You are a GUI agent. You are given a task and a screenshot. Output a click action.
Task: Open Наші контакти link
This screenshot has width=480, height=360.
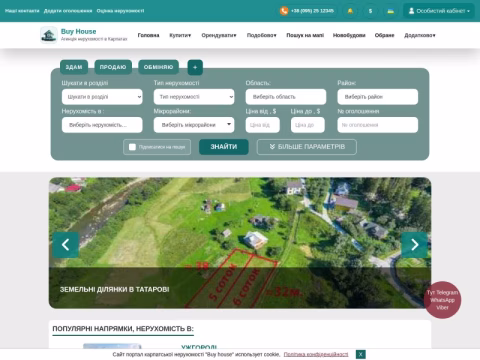click(22, 11)
